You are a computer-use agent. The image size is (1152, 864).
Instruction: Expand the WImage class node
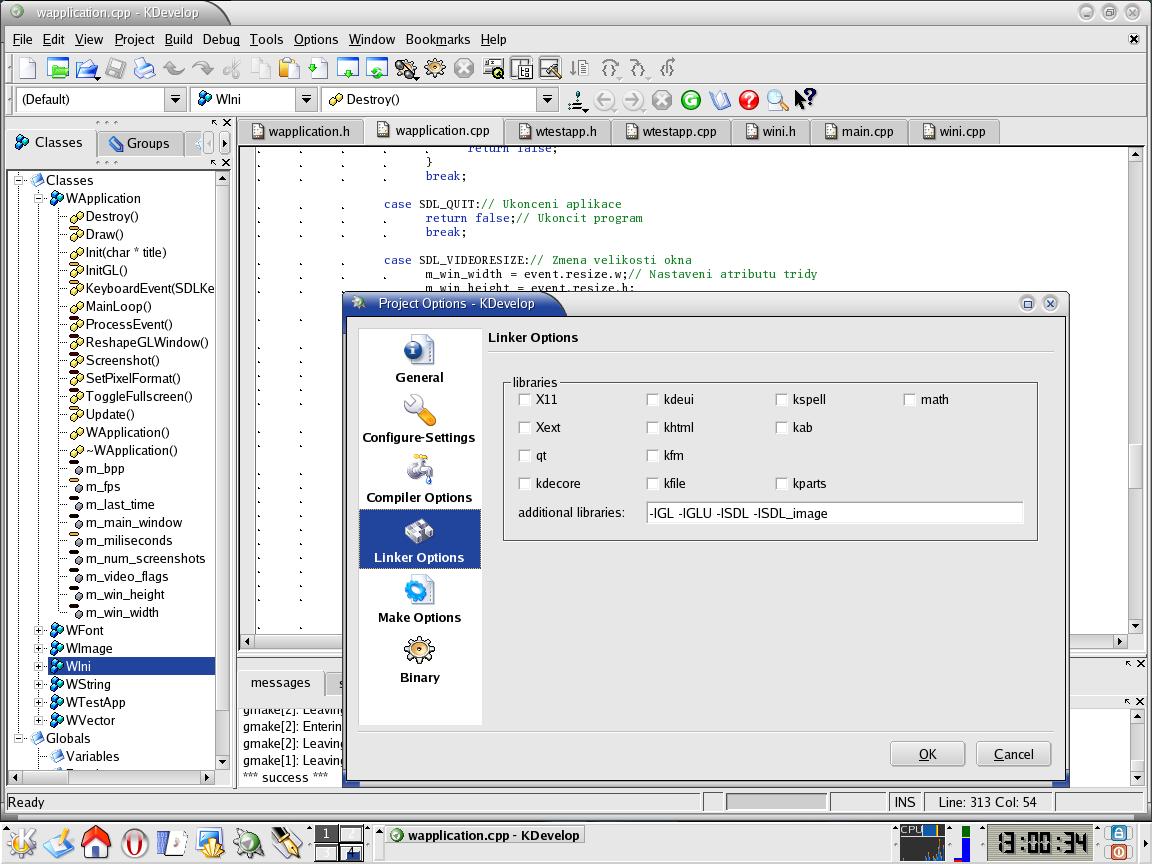click(39, 649)
